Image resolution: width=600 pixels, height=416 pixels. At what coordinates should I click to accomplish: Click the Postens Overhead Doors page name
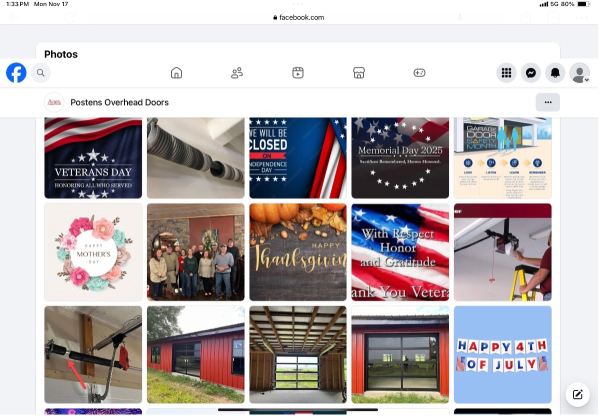(x=119, y=102)
